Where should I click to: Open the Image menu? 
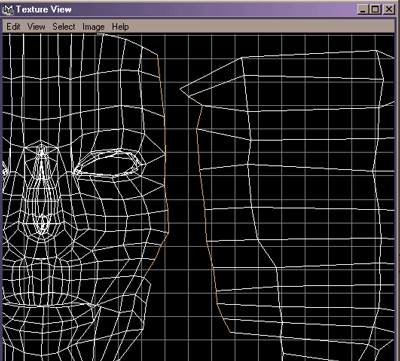[93, 27]
